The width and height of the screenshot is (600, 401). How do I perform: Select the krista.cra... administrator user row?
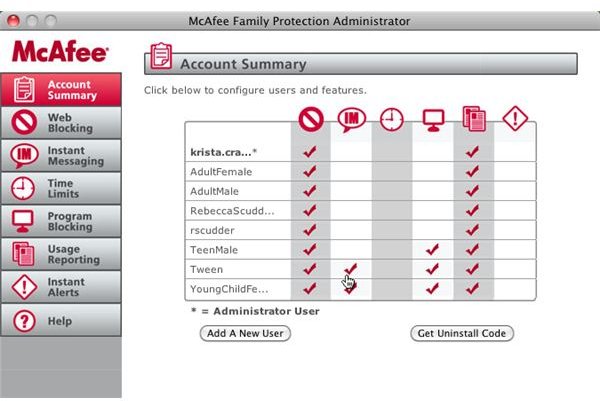coord(360,152)
